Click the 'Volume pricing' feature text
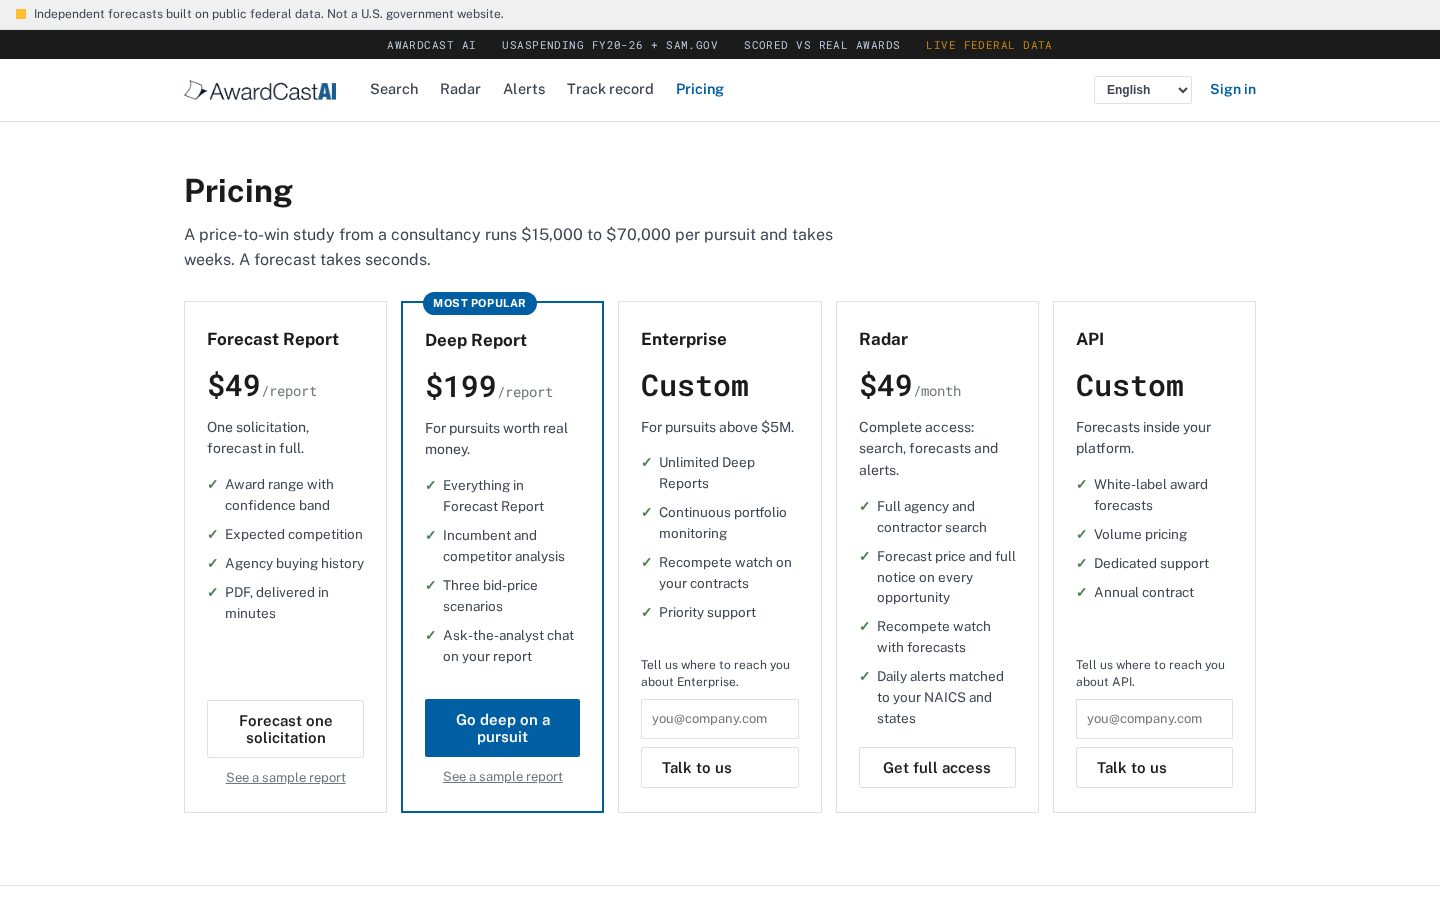 tap(1140, 534)
